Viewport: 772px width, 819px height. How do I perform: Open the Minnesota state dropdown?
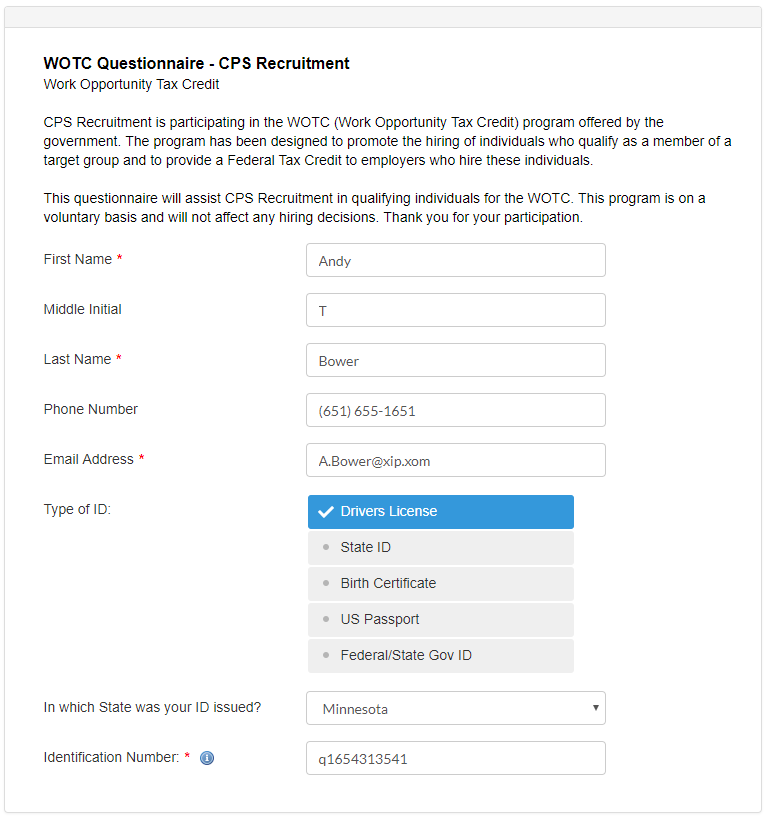click(x=455, y=709)
